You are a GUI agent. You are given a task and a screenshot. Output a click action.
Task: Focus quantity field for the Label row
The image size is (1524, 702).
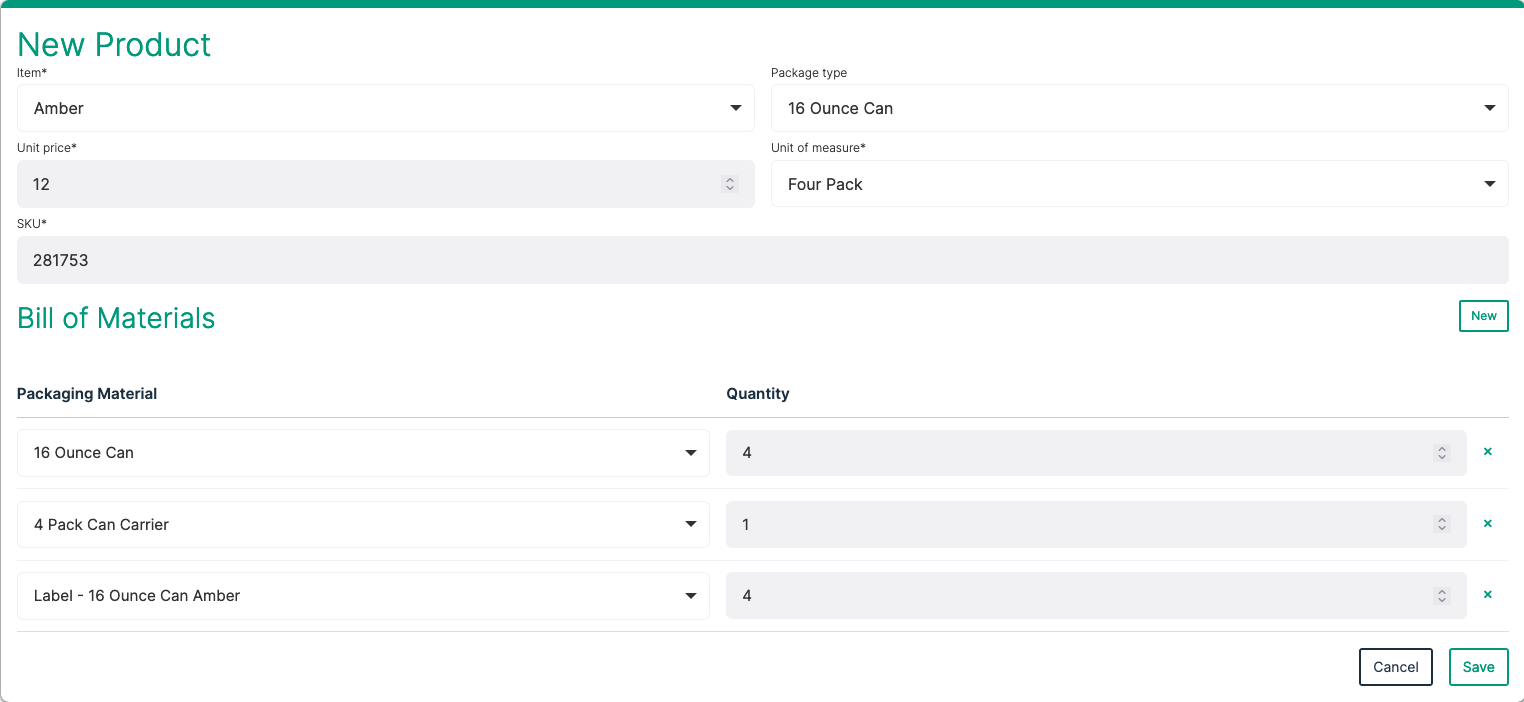(x=1096, y=596)
